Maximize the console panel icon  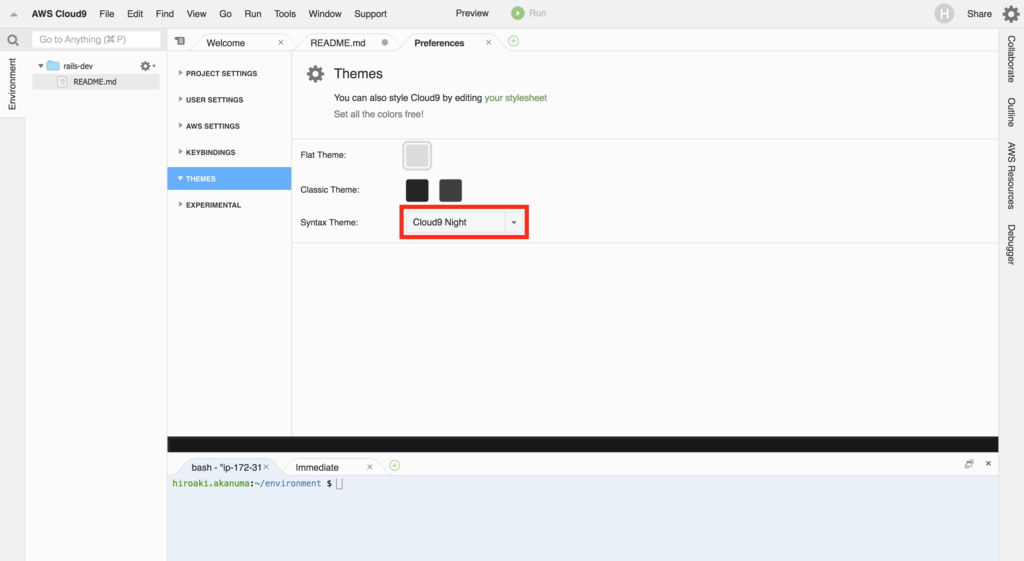pyautogui.click(x=969, y=464)
